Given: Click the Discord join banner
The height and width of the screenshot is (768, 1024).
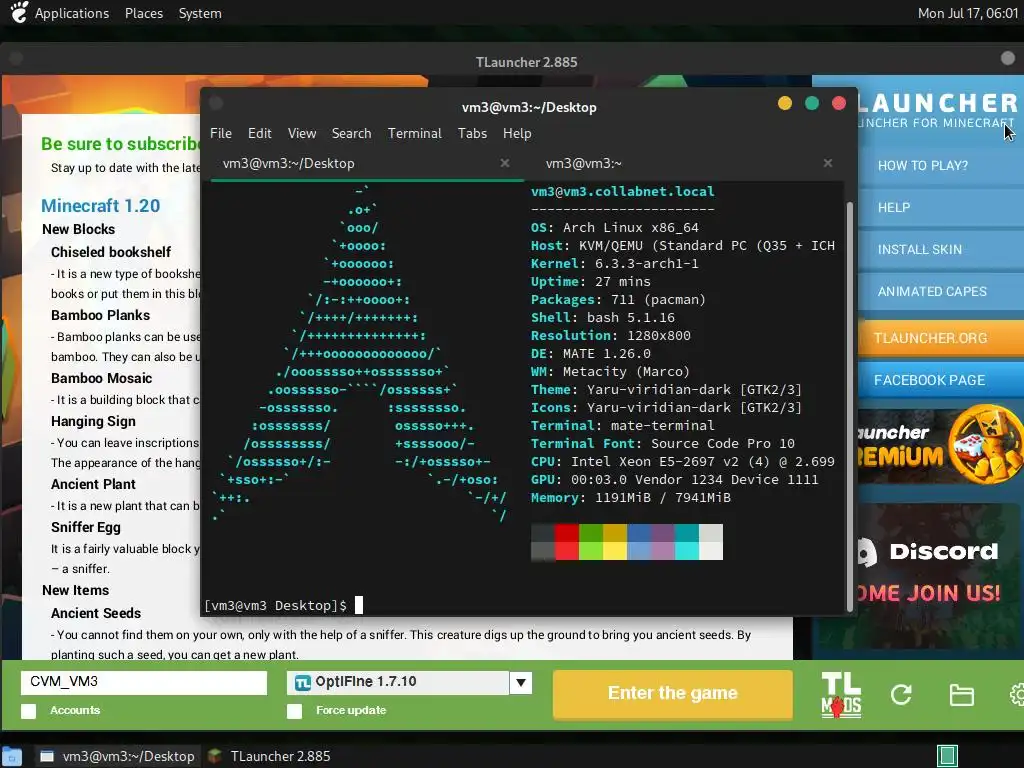Looking at the screenshot, I should click(939, 575).
